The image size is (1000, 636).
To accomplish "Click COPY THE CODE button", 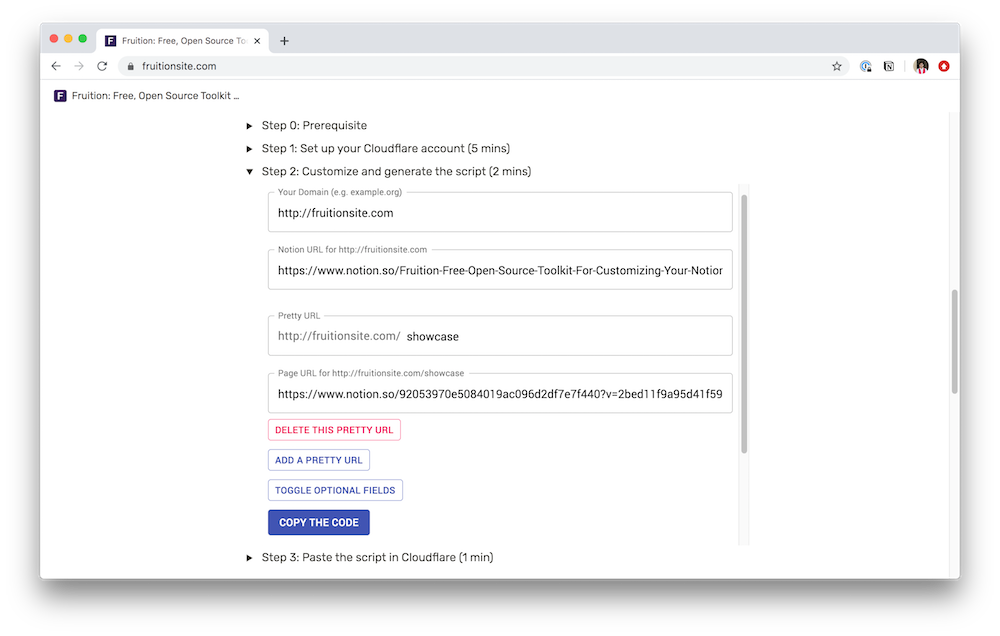I will [319, 522].
